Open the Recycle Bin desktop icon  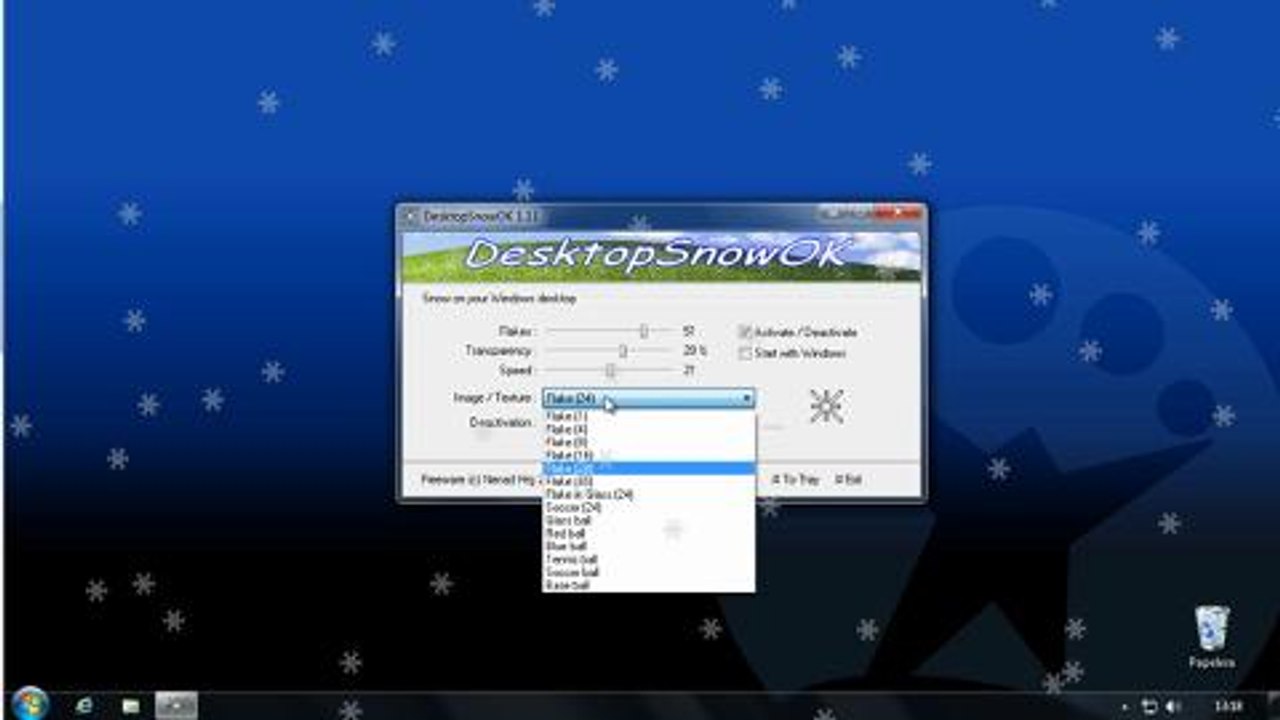(1211, 637)
